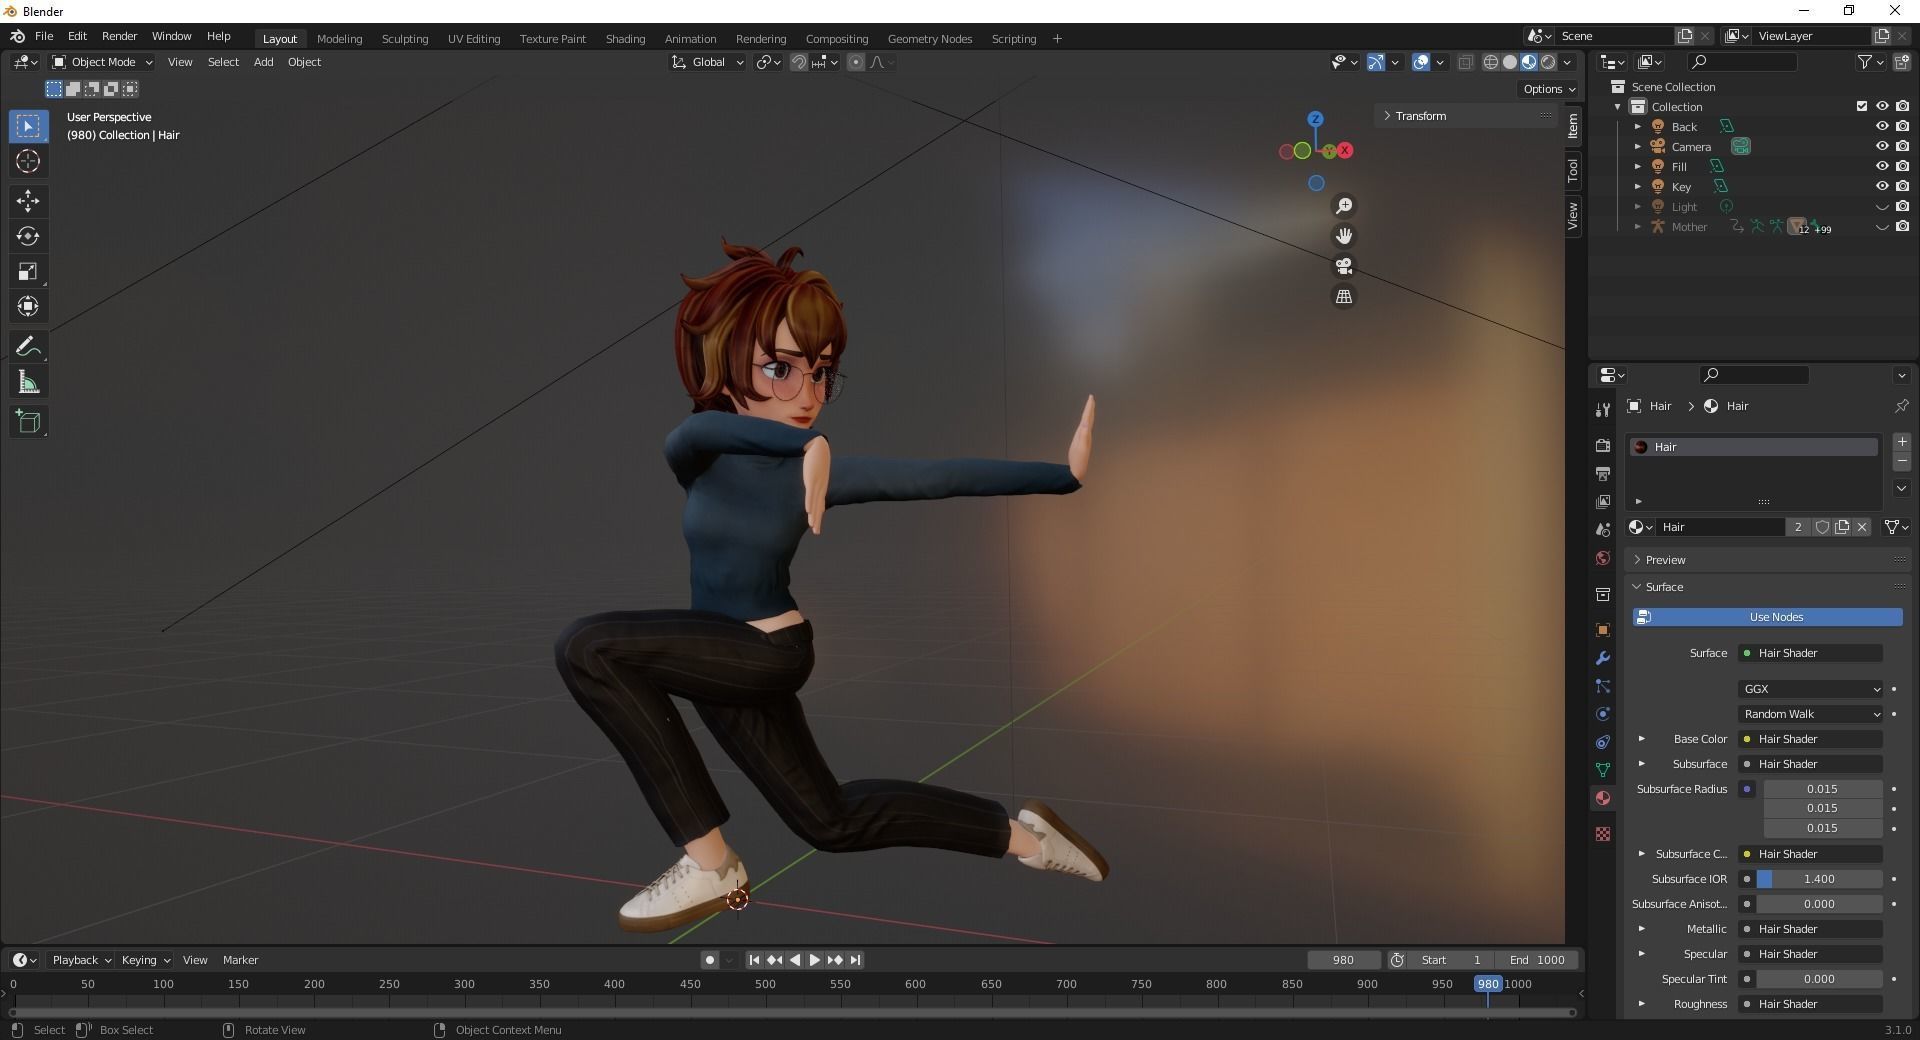Open the Add menu in viewport header
Image resolution: width=1920 pixels, height=1040 pixels.
coord(263,62)
